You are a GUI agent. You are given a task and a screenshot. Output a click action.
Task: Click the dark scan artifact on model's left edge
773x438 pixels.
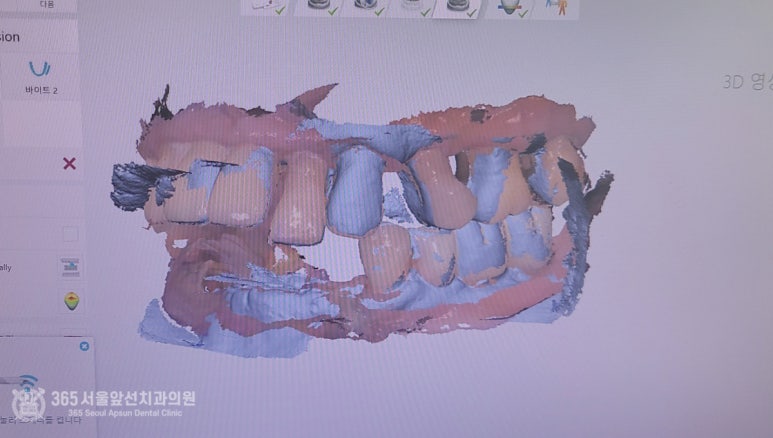tap(133, 185)
